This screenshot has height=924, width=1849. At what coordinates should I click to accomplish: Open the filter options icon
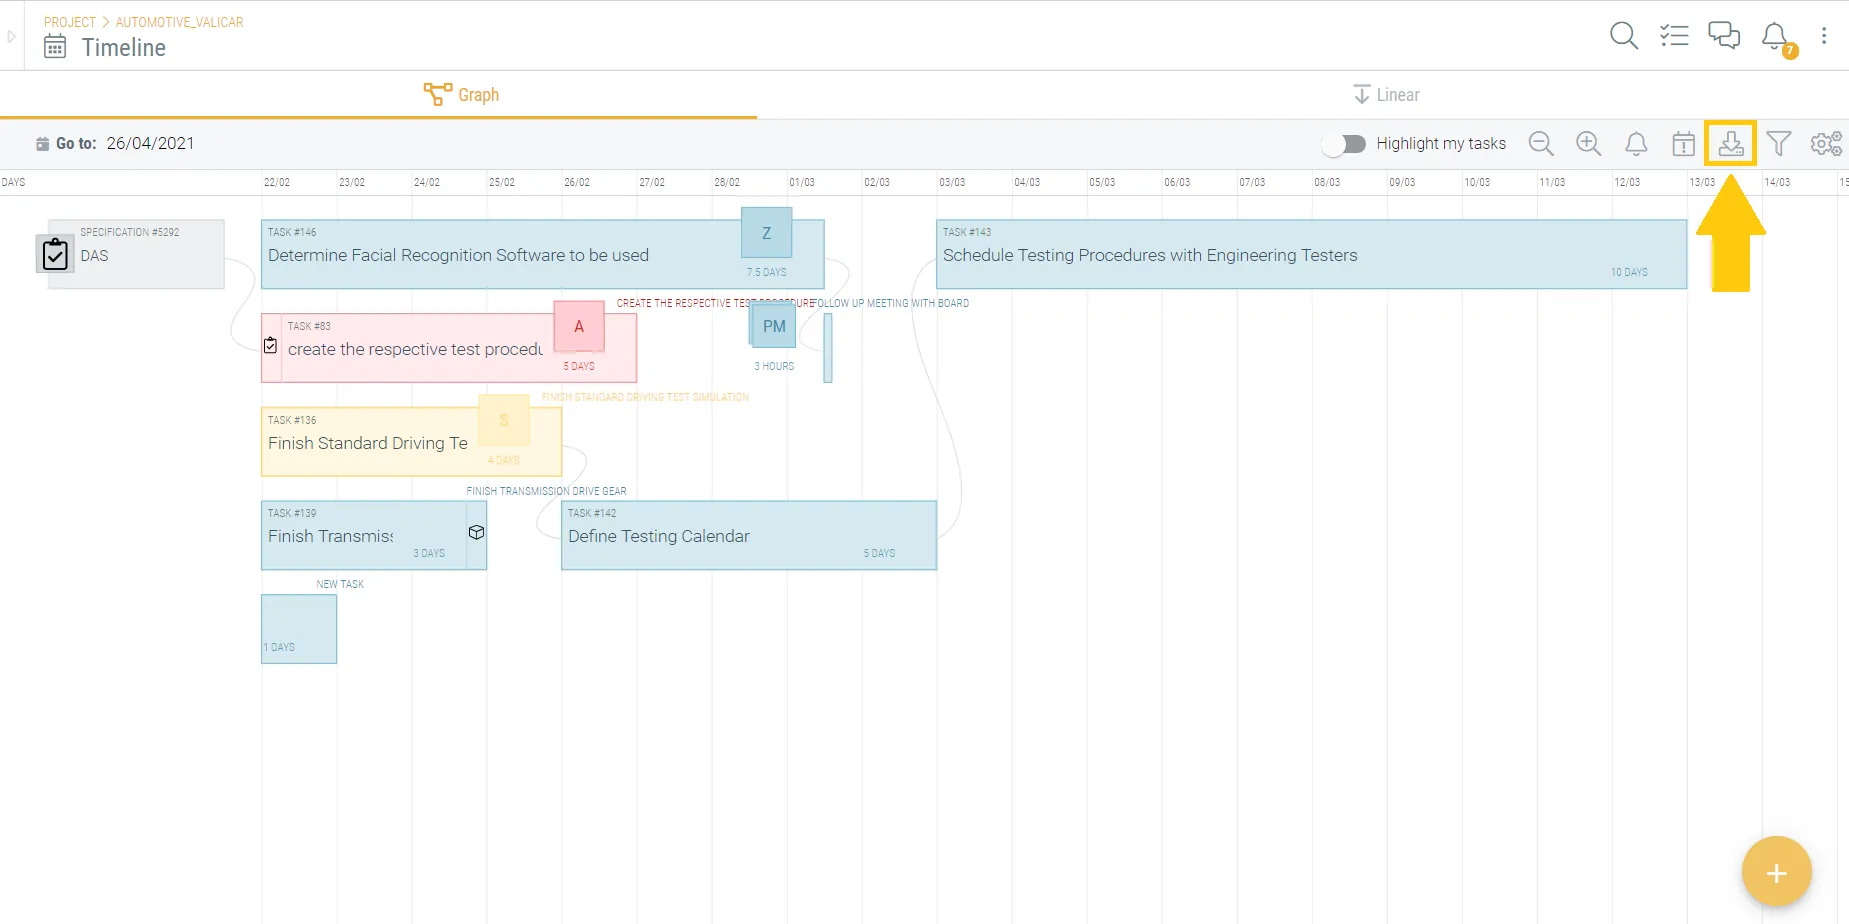tap(1779, 143)
